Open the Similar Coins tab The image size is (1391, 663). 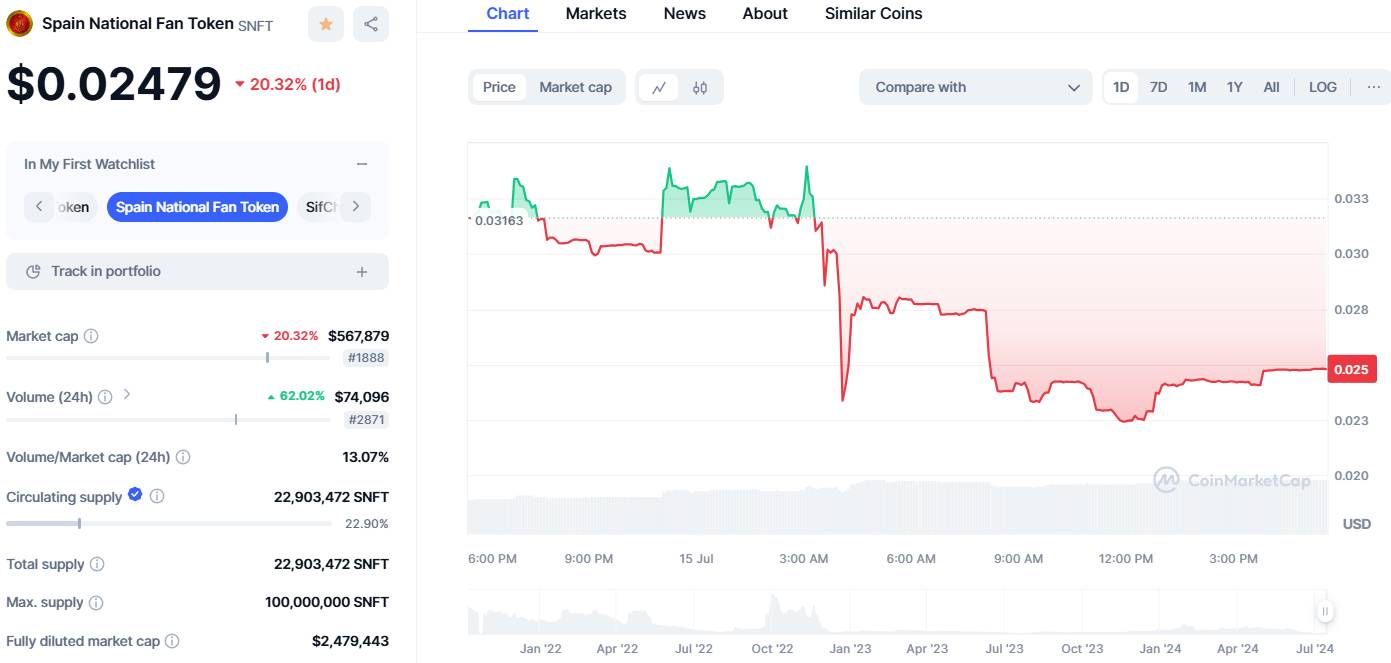coord(874,14)
